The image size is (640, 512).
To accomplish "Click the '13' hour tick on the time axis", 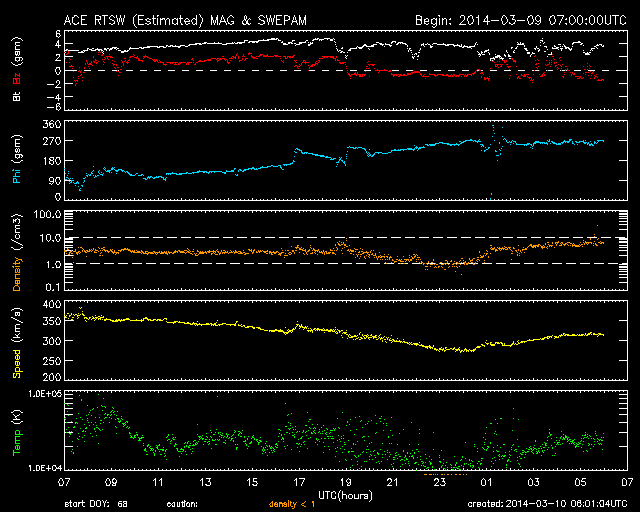I will point(205,483).
